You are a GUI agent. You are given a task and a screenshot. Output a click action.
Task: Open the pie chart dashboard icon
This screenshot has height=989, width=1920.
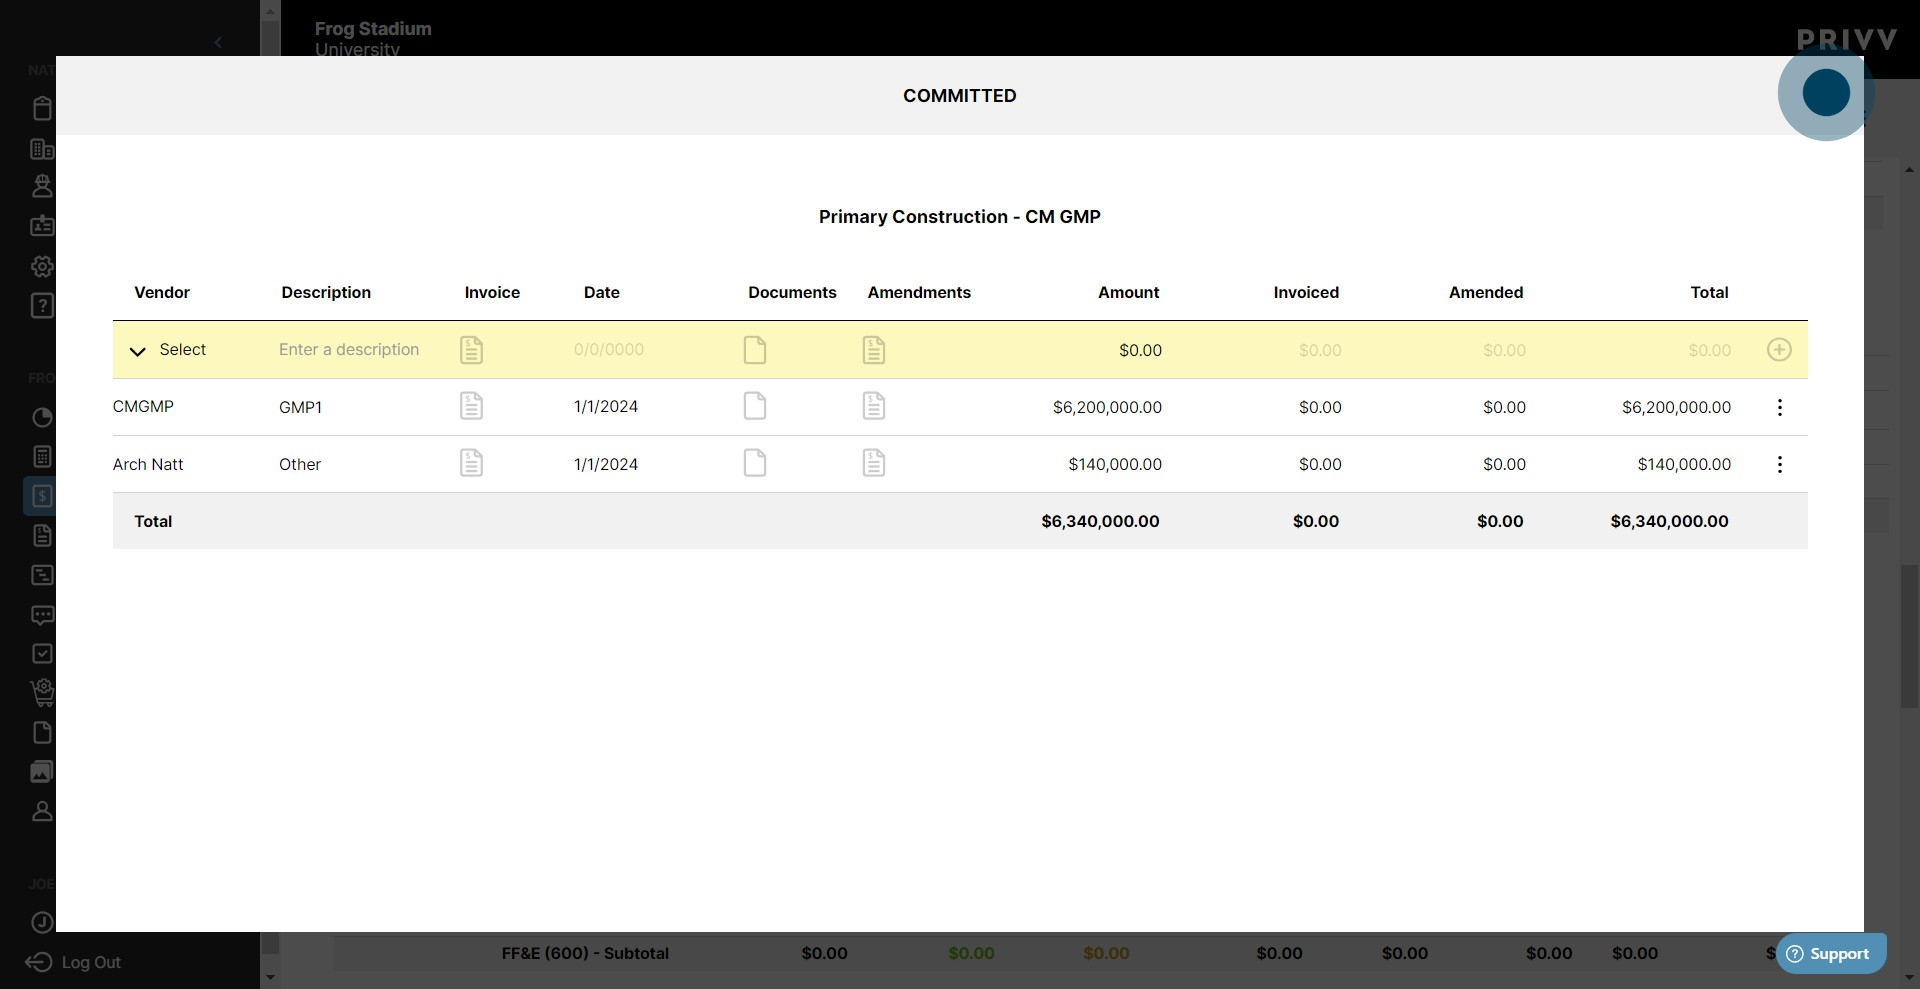pos(42,417)
